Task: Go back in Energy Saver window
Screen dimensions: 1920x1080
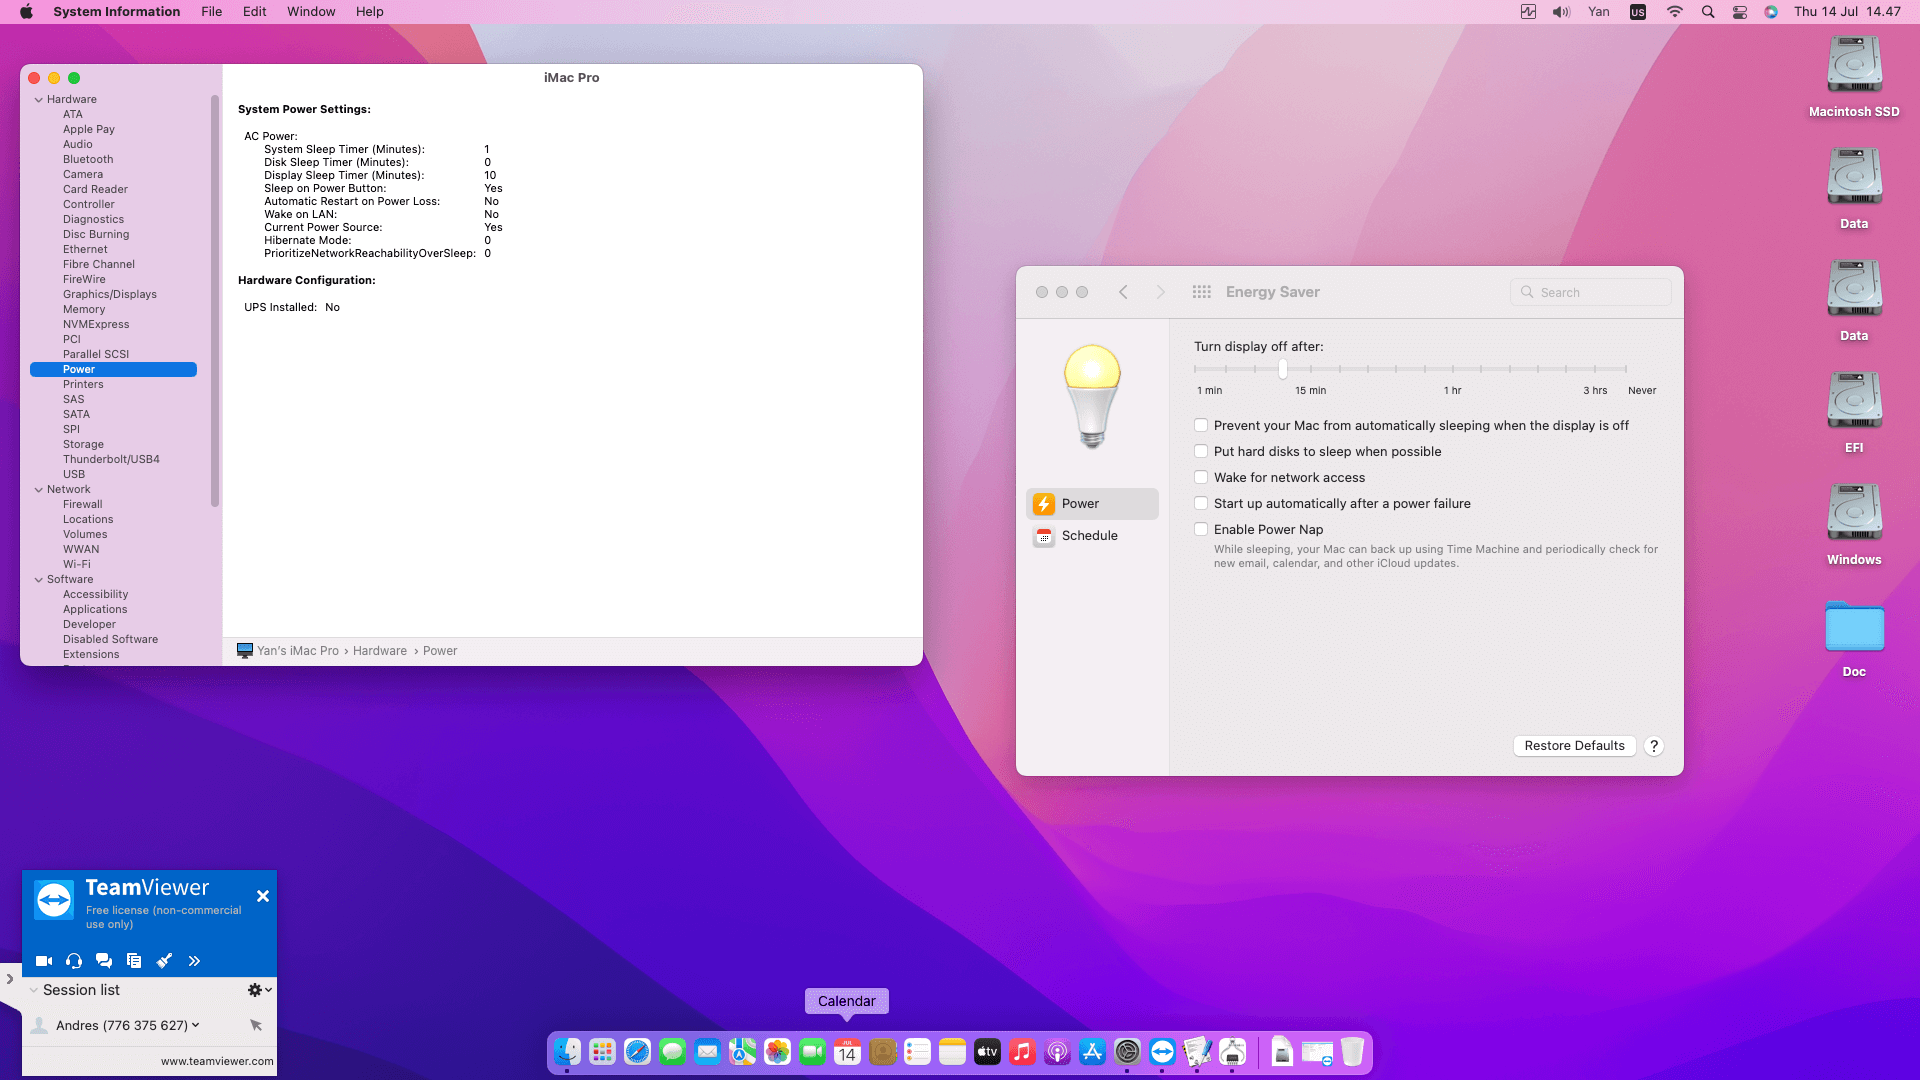Action: point(1123,292)
